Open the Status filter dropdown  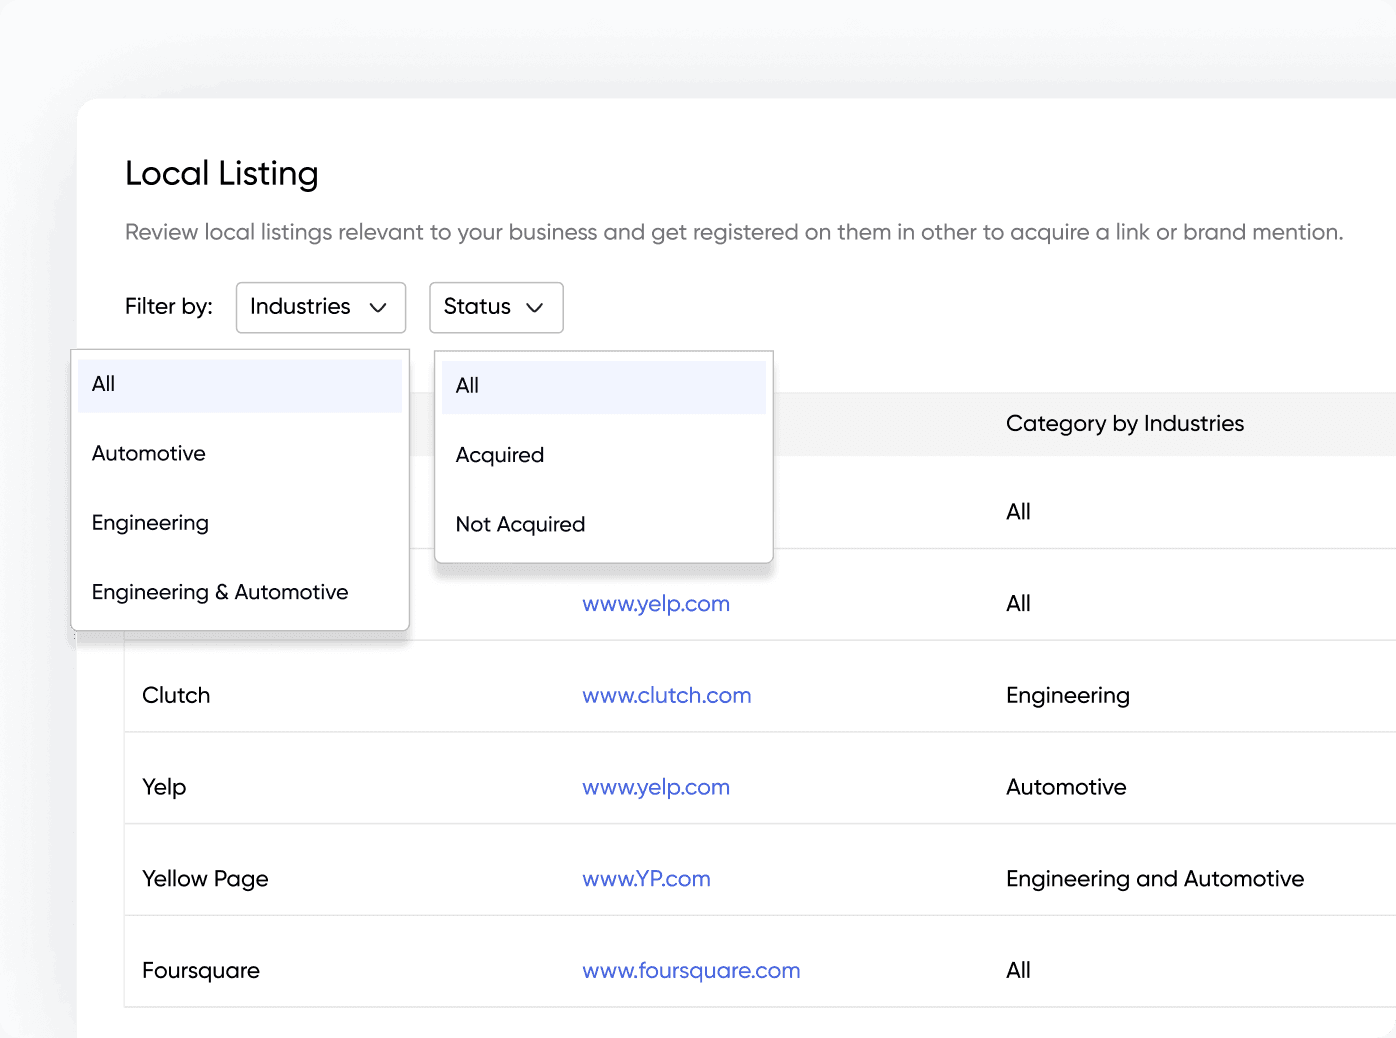[x=495, y=307]
